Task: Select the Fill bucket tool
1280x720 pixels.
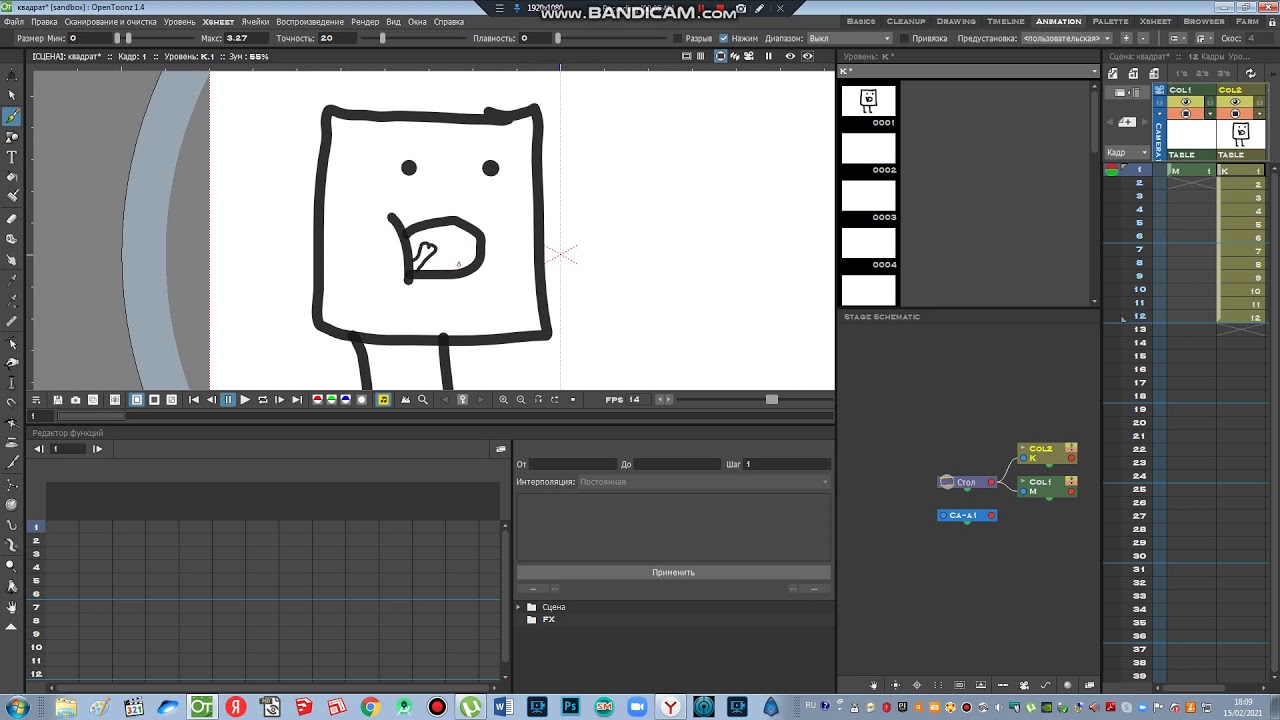Action: coord(12,177)
